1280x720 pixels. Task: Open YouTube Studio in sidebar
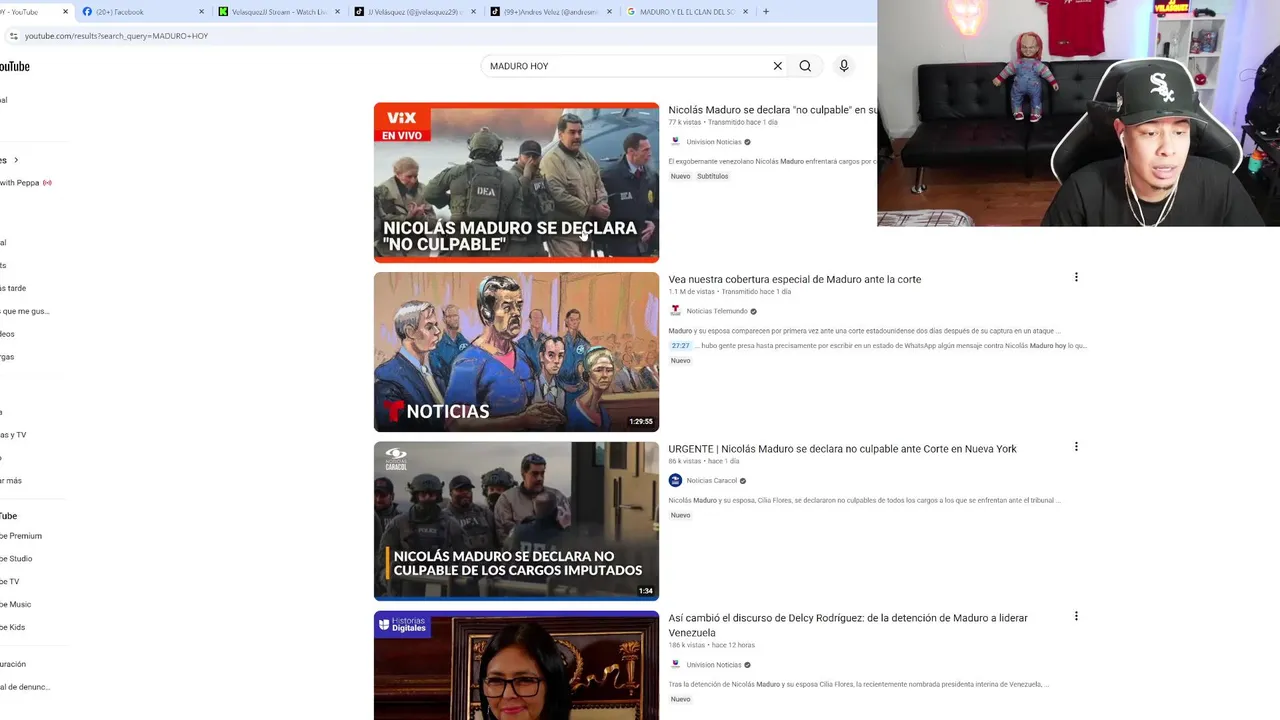(16, 559)
